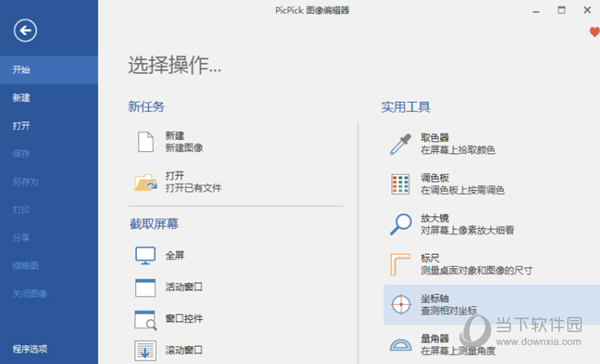Screen dimensions: 600x364
Task: Click the red heart icon
Action: coord(595,32)
